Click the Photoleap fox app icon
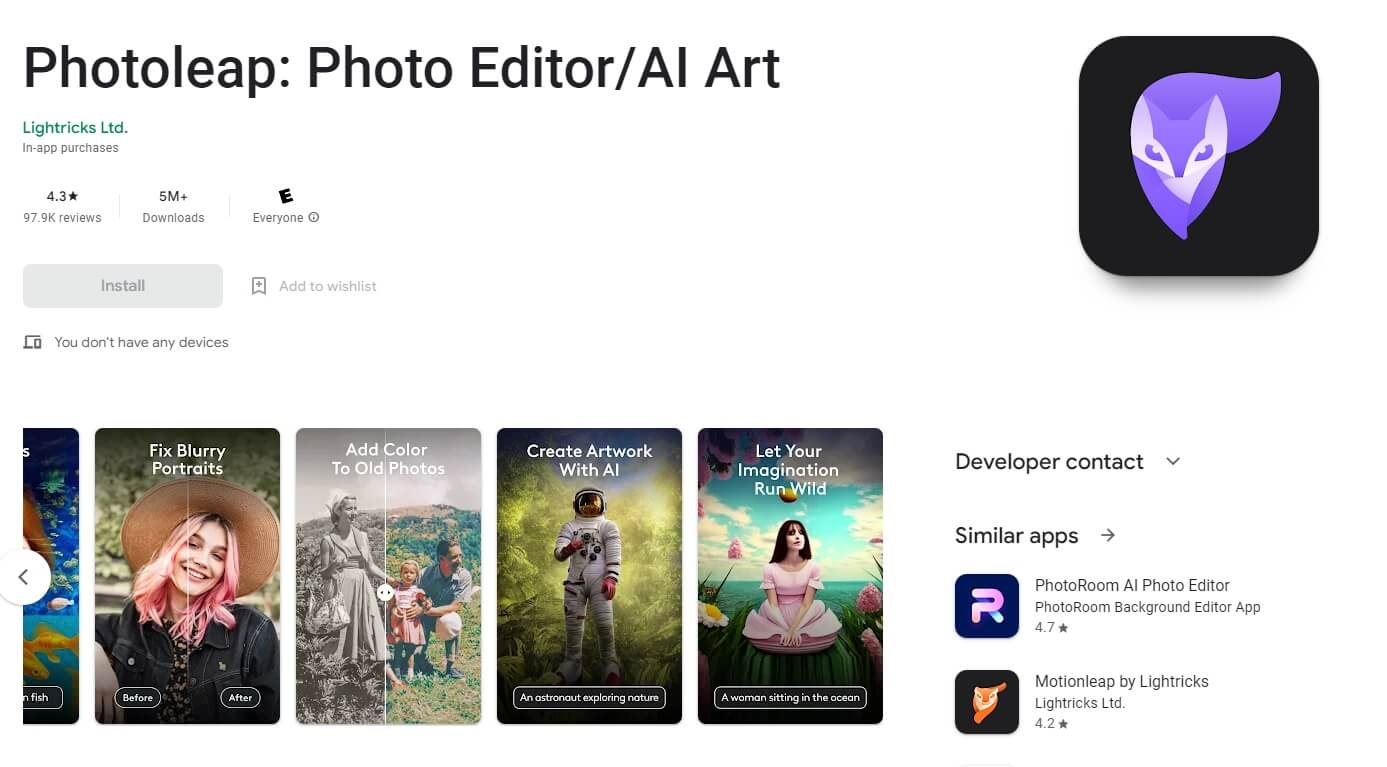Screen dimensions: 1387x767 (x=1198, y=156)
